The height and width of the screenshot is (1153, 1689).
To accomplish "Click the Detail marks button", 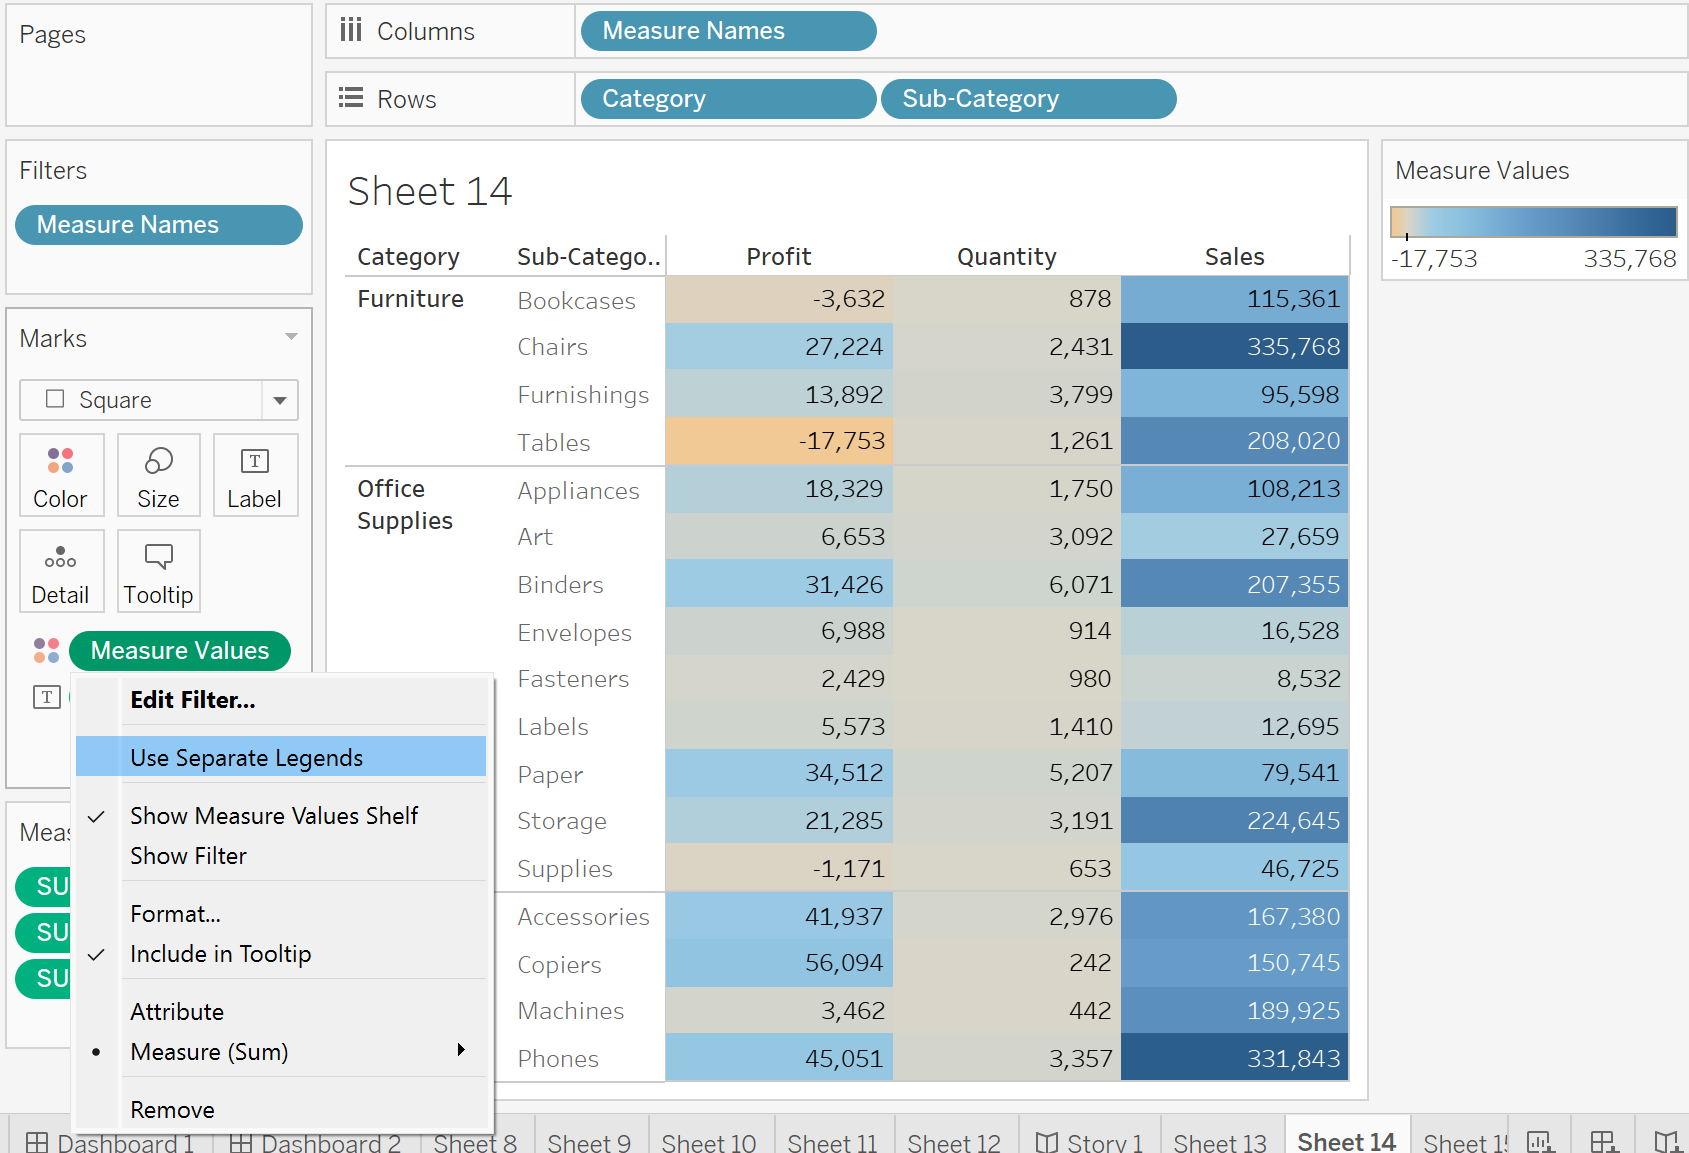I will point(61,572).
